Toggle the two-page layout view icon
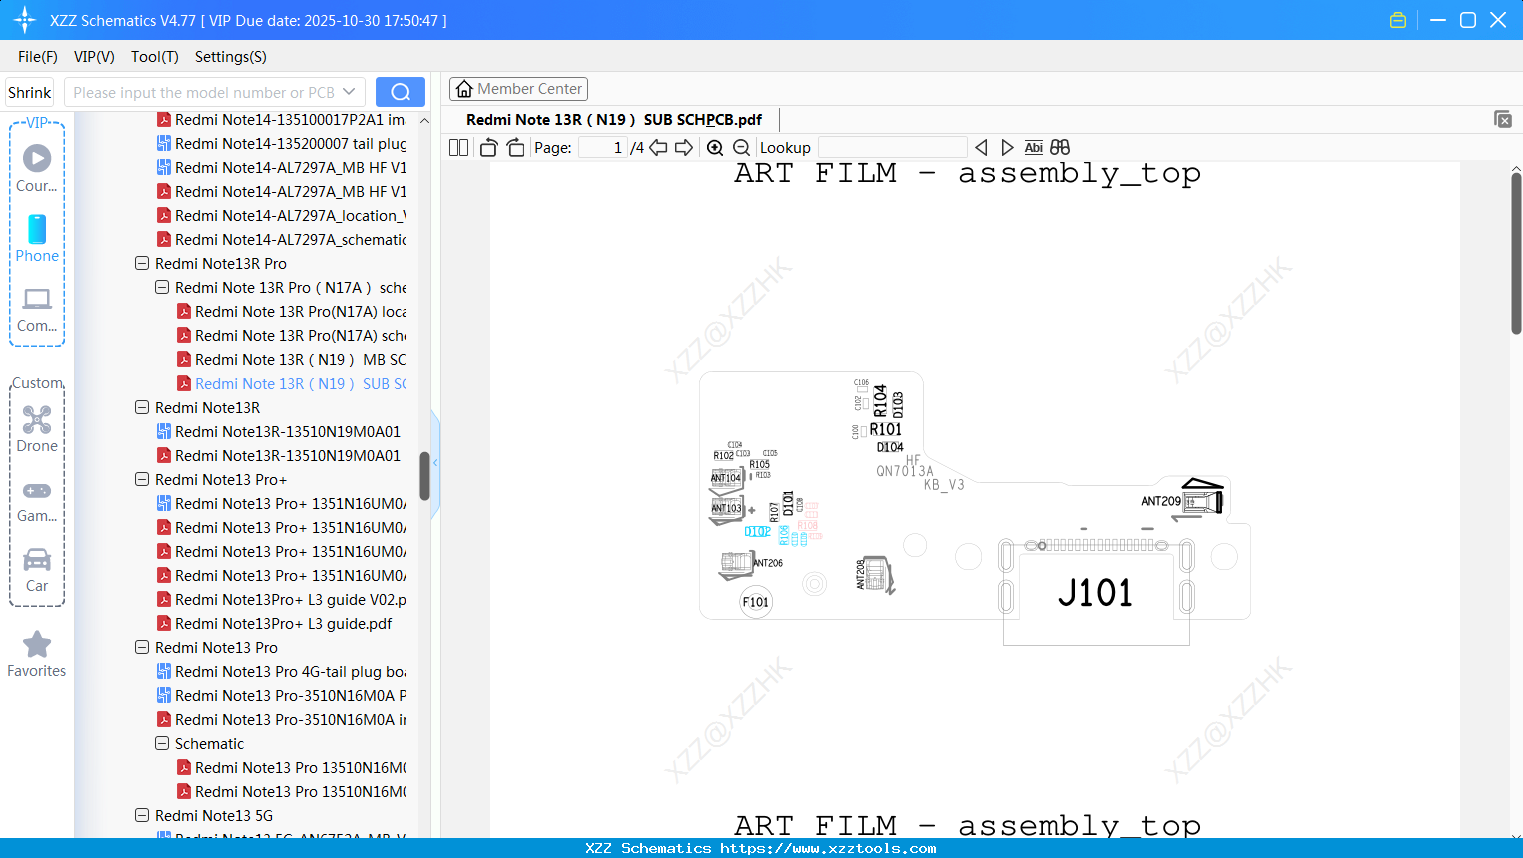1523x858 pixels. pyautogui.click(x=459, y=148)
